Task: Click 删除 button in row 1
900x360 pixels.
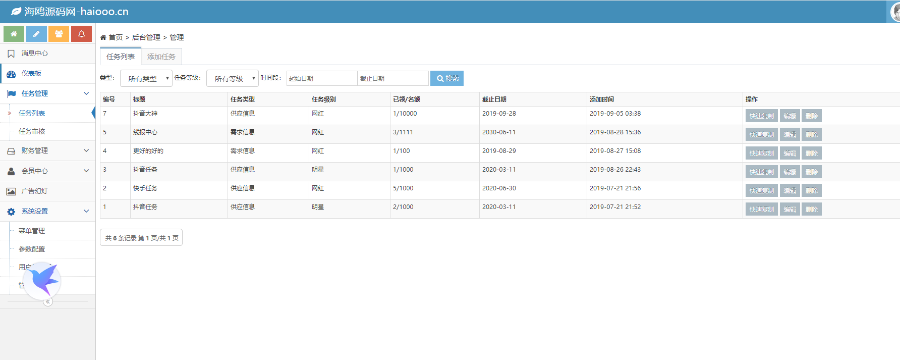Action: point(812,209)
